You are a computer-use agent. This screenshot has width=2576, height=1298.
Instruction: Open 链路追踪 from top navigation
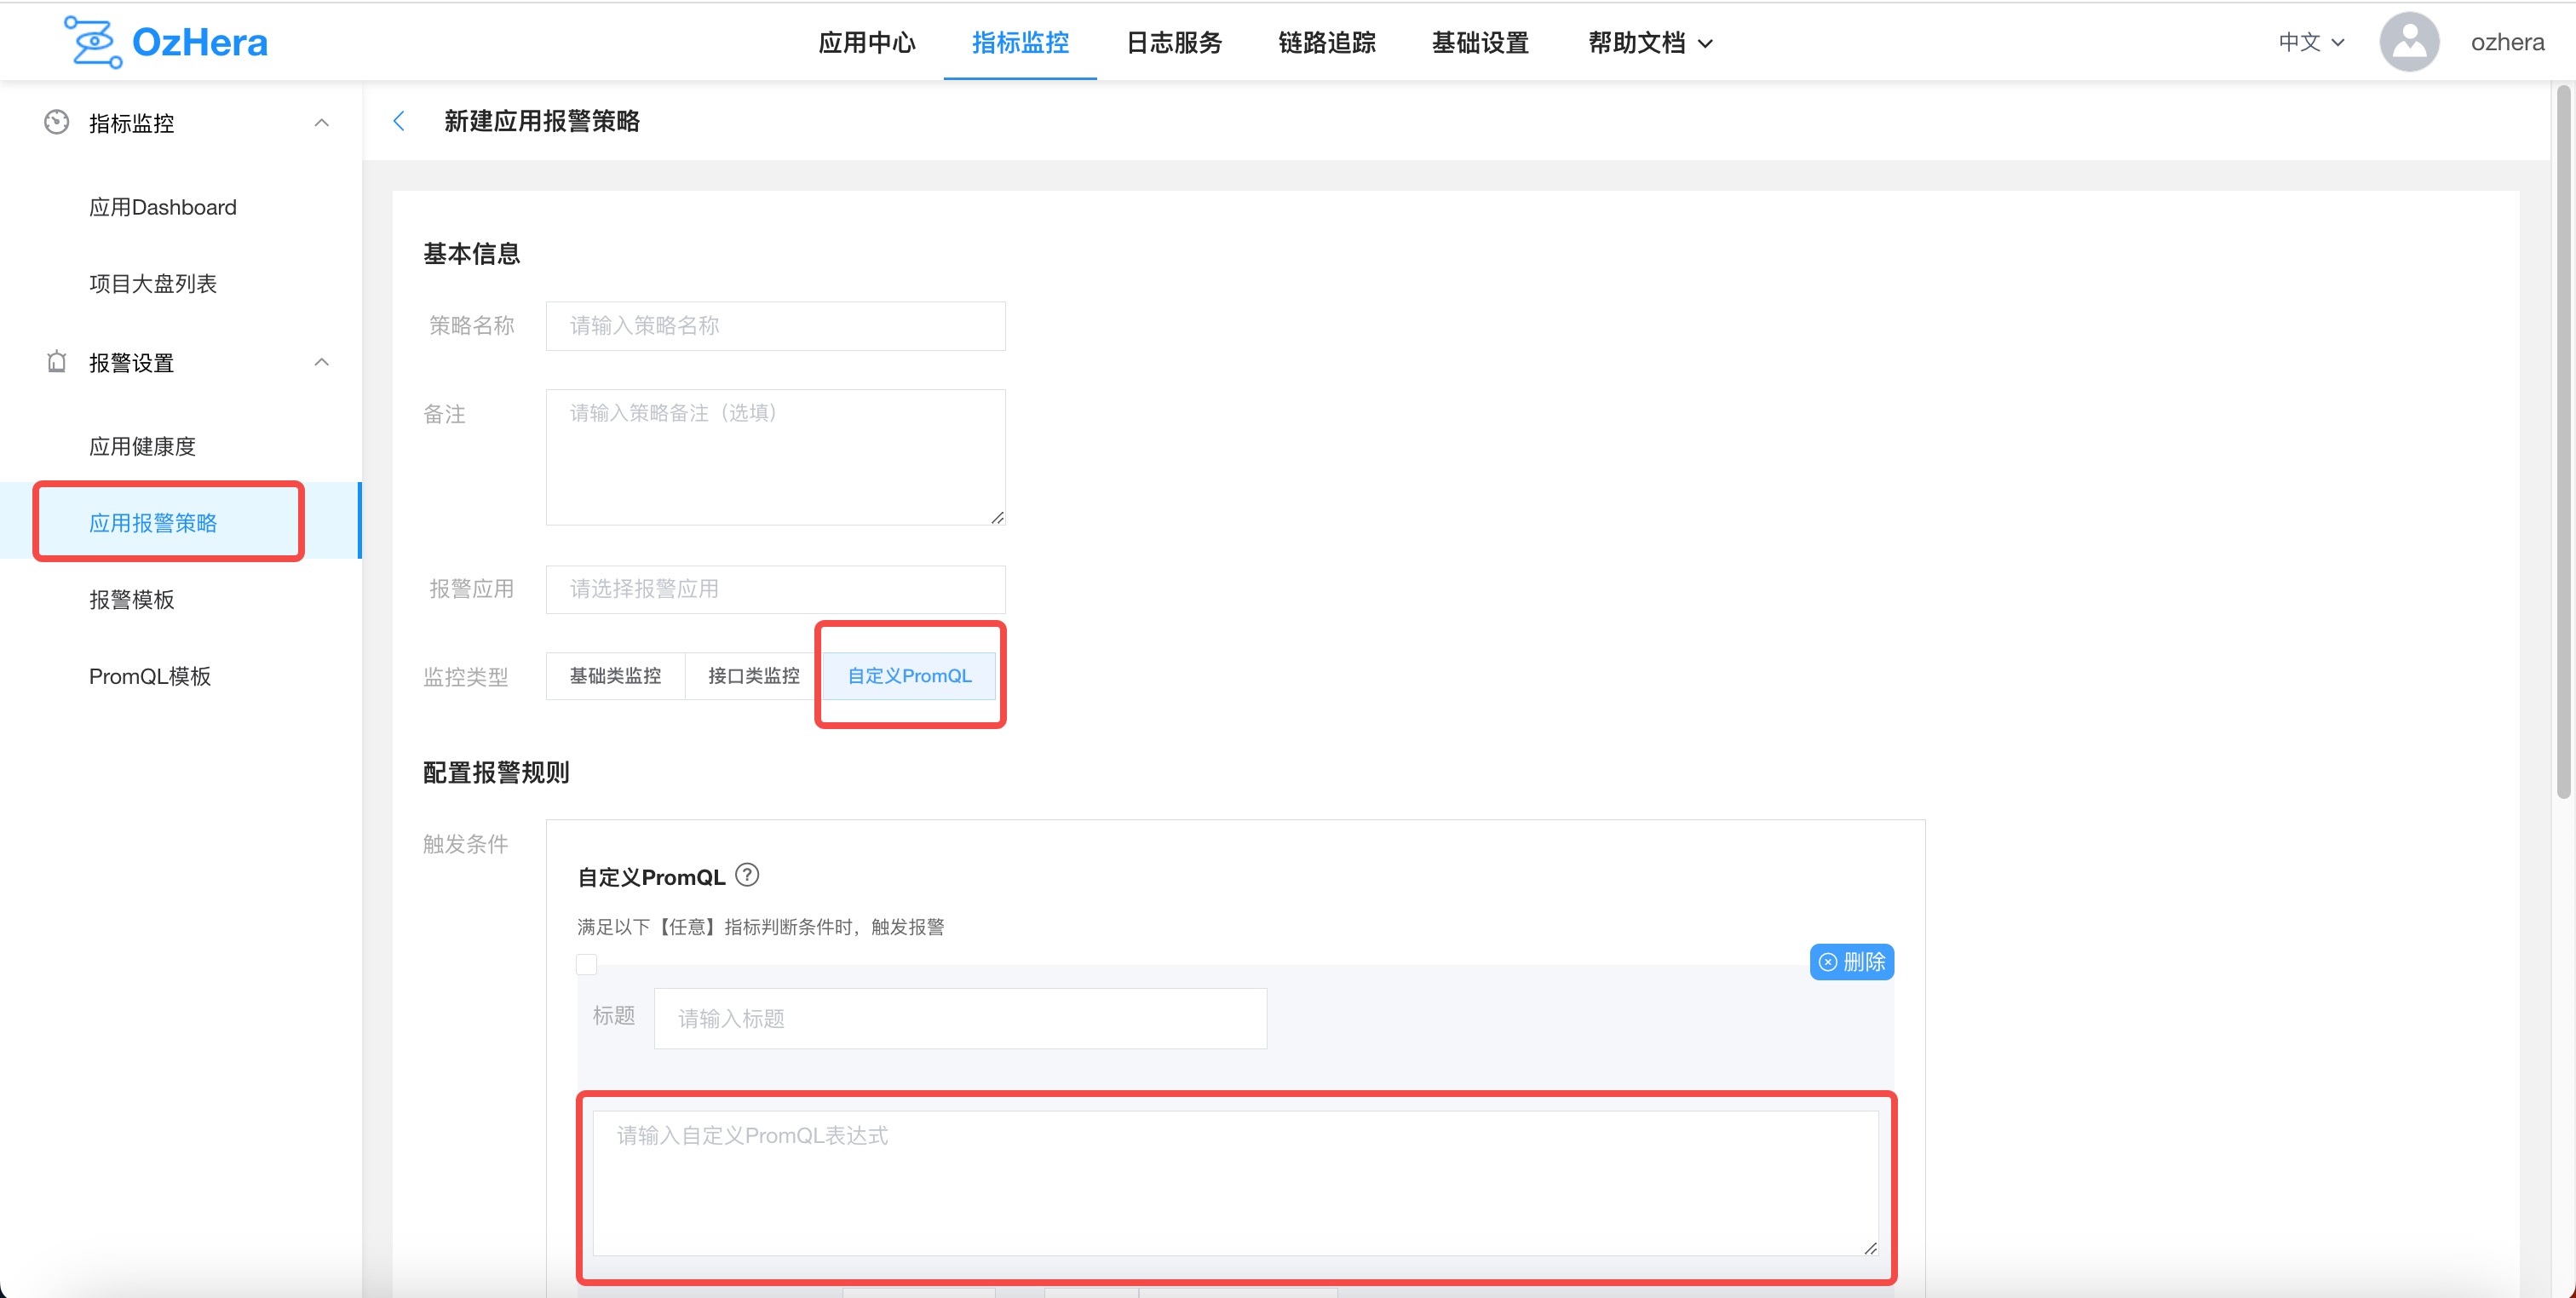click(1327, 43)
